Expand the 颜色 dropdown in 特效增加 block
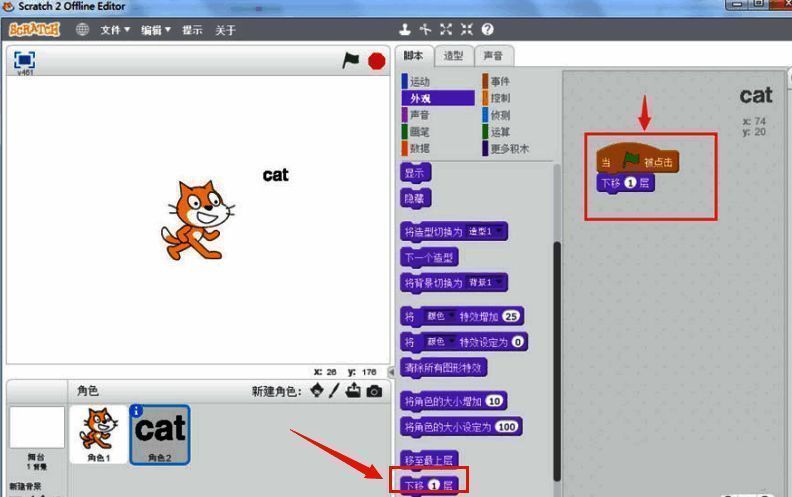The image size is (792, 497). (x=437, y=317)
